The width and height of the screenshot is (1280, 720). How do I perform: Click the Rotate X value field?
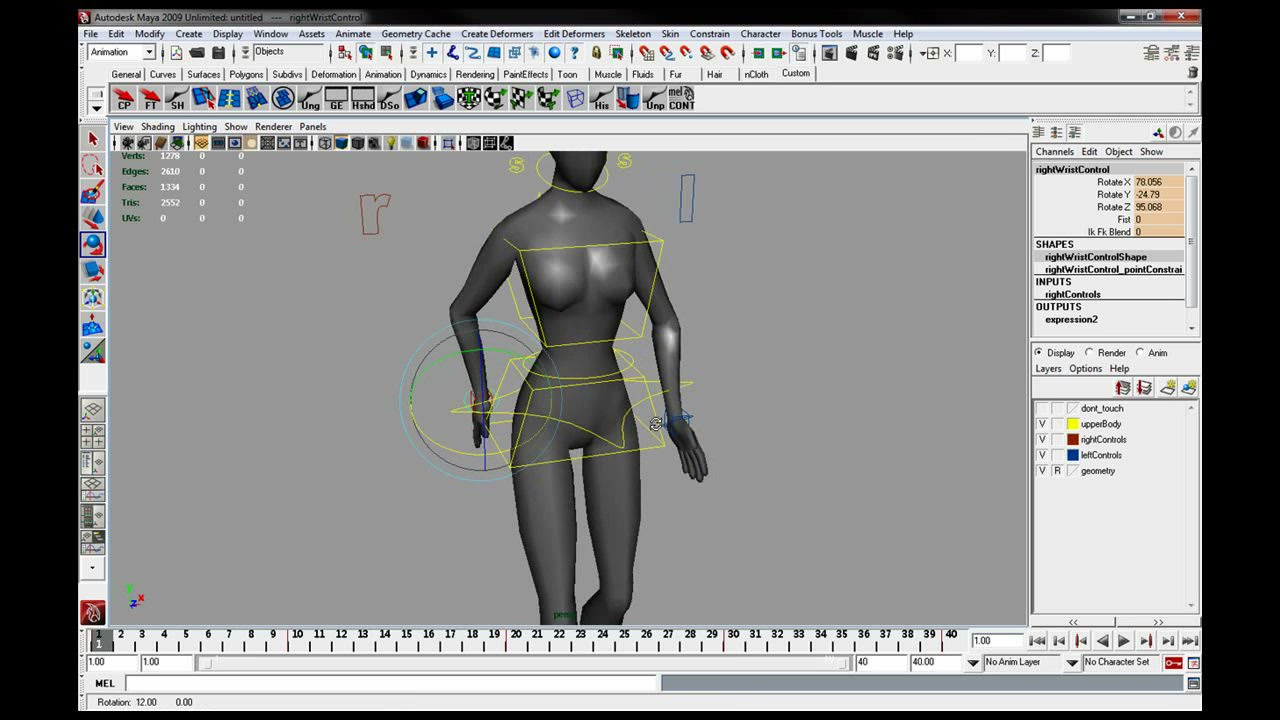(1158, 182)
